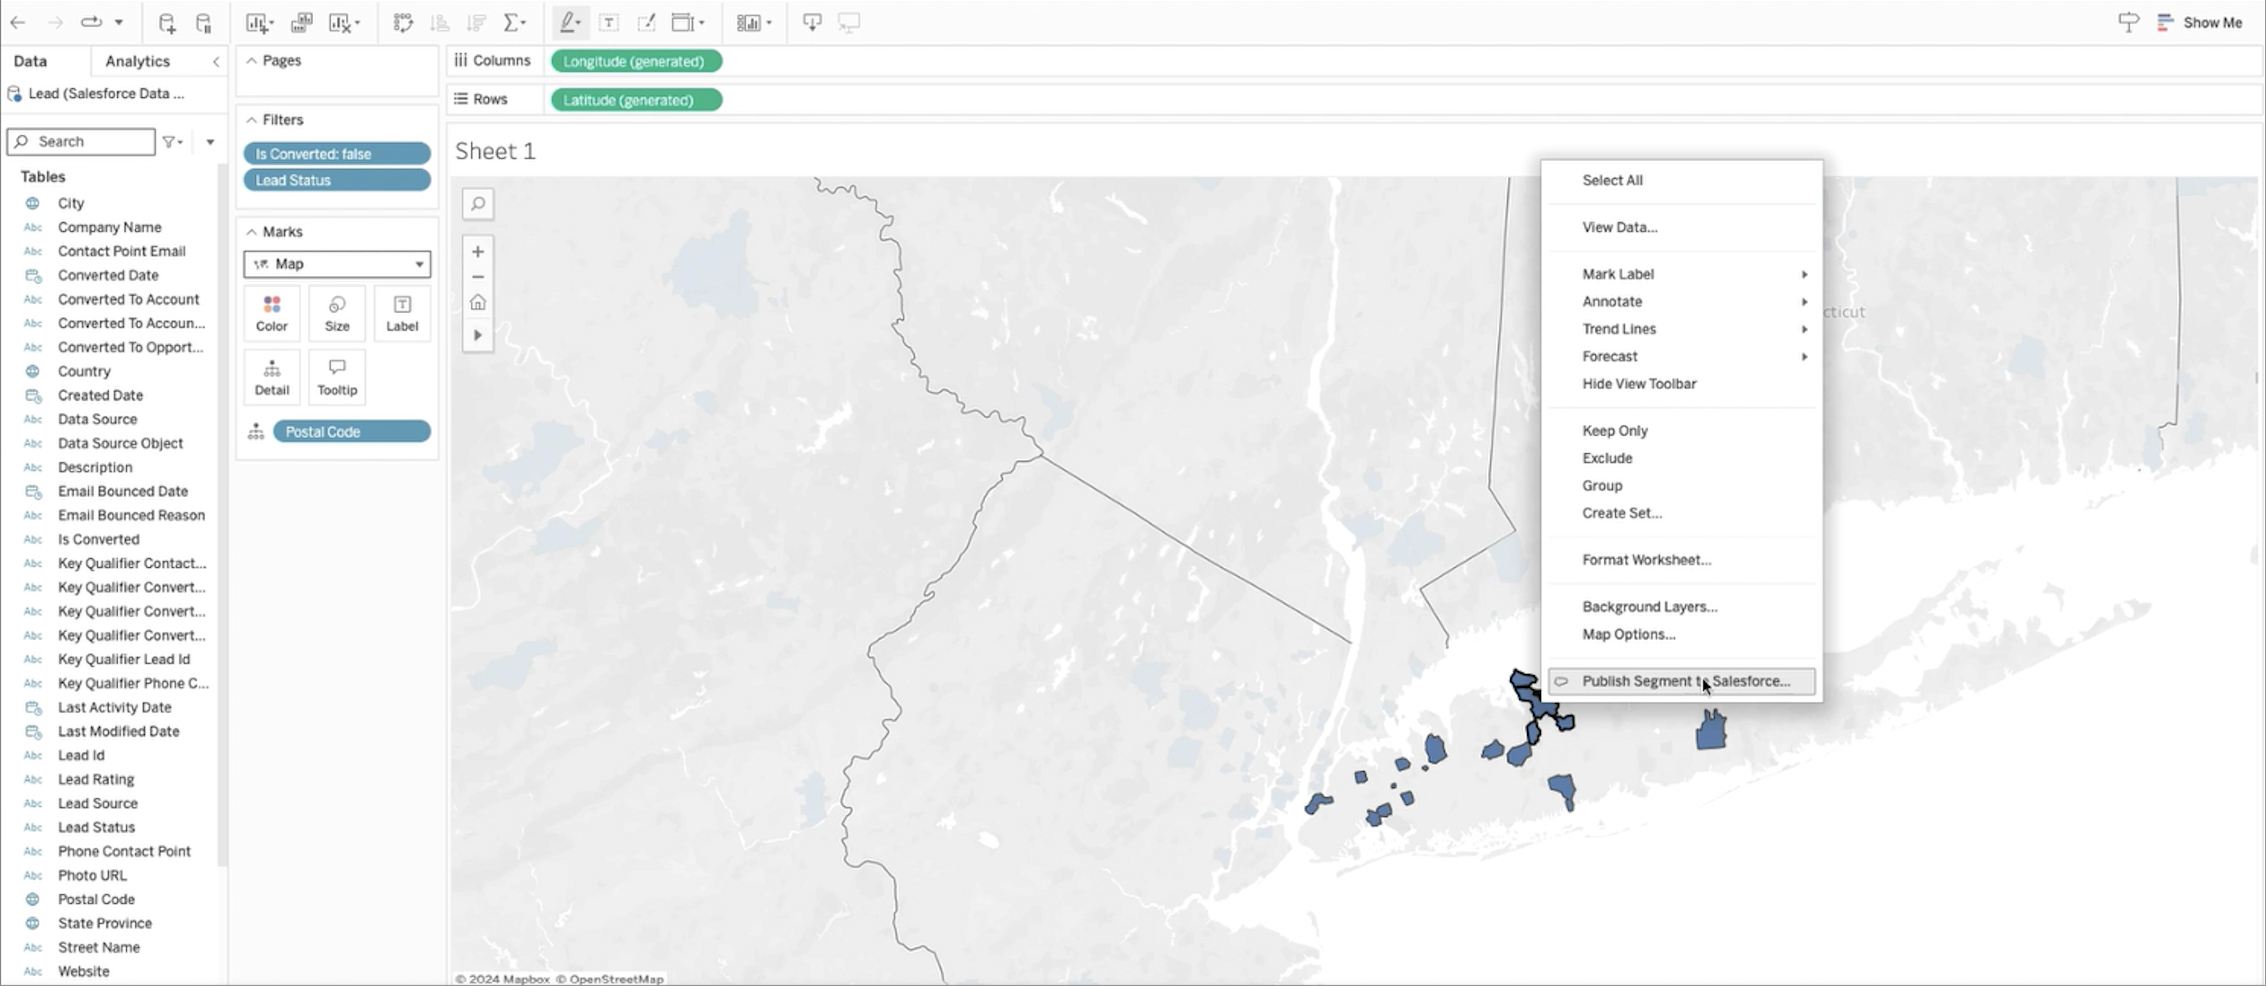Click the Highlight pen icon
Image resolution: width=2266 pixels, height=986 pixels.
(568, 22)
